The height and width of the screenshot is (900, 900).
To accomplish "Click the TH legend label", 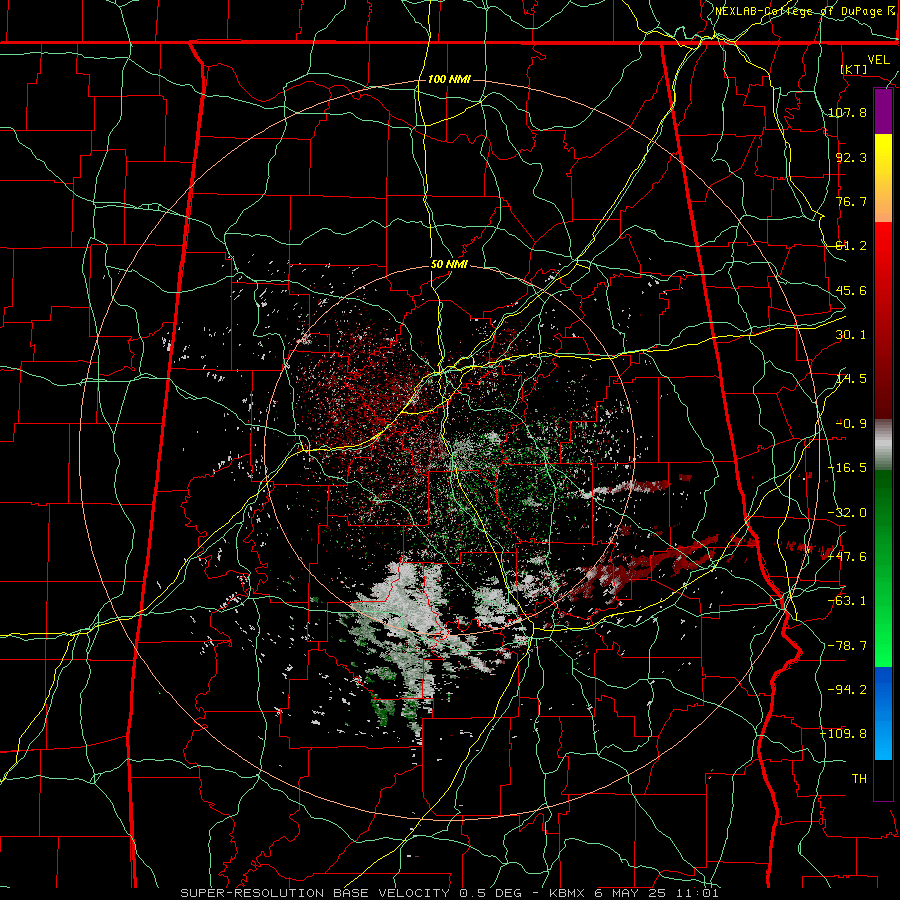I will 859,779.
